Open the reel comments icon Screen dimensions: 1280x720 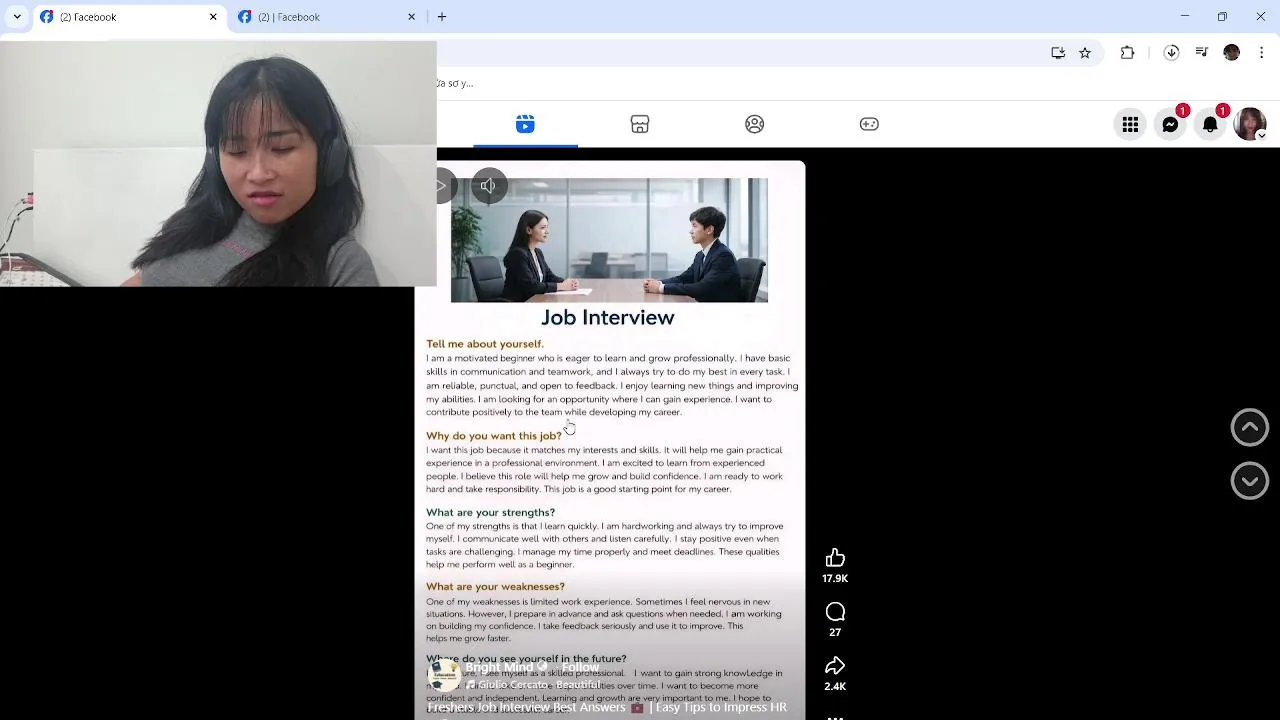835,612
